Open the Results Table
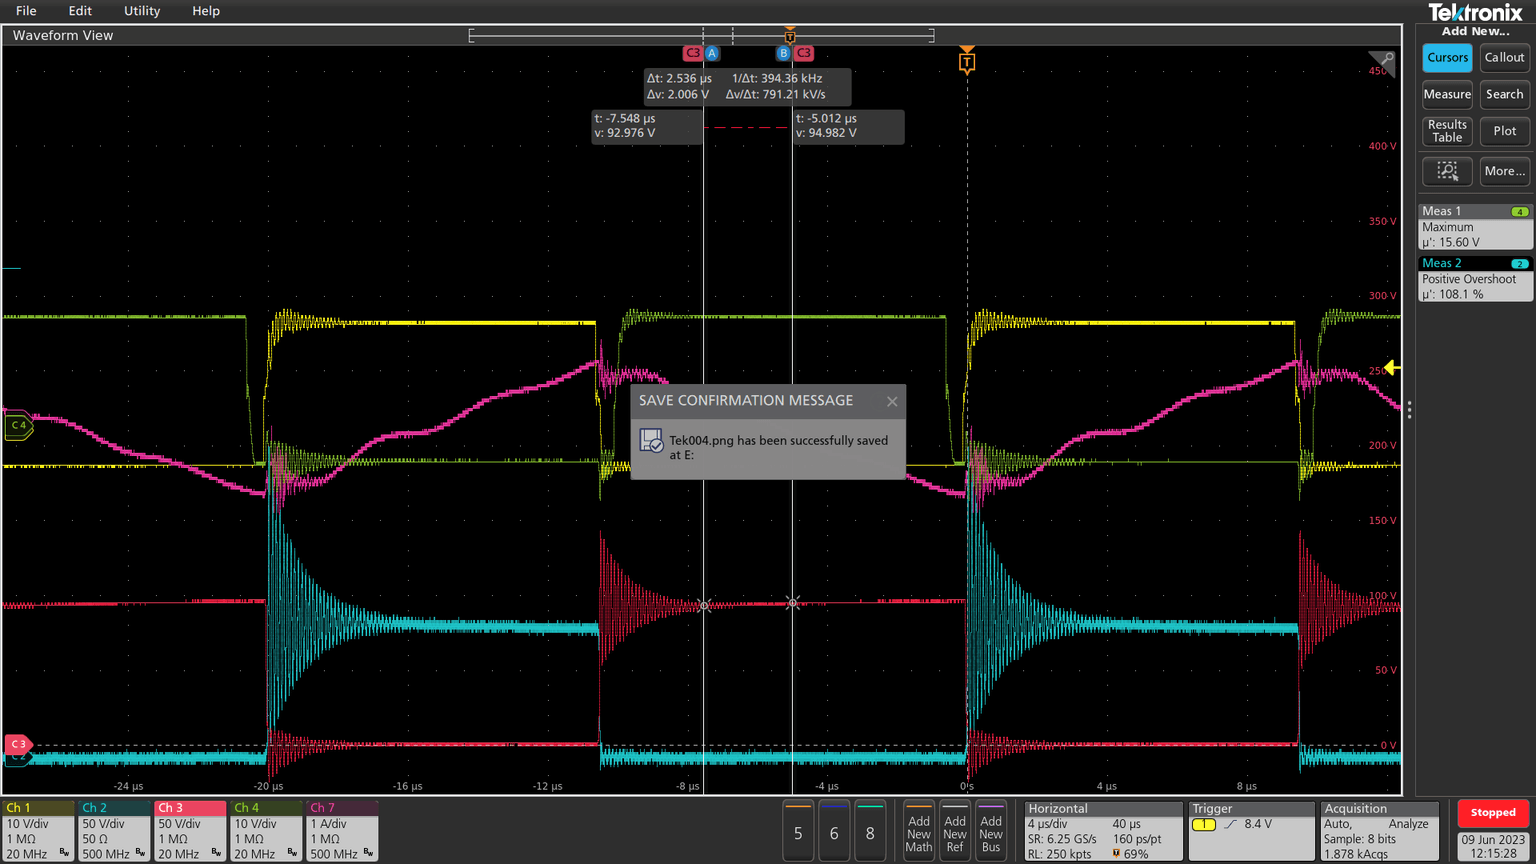The height and width of the screenshot is (864, 1536). (1446, 131)
